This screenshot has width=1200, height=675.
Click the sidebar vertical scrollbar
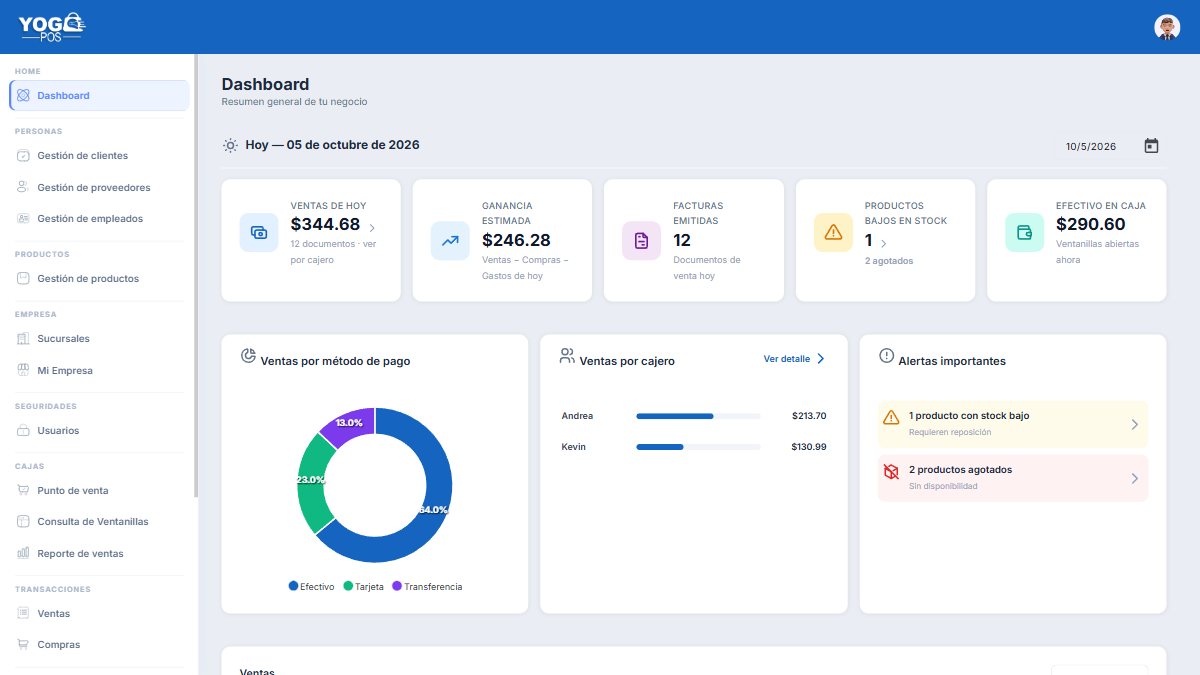click(x=196, y=275)
